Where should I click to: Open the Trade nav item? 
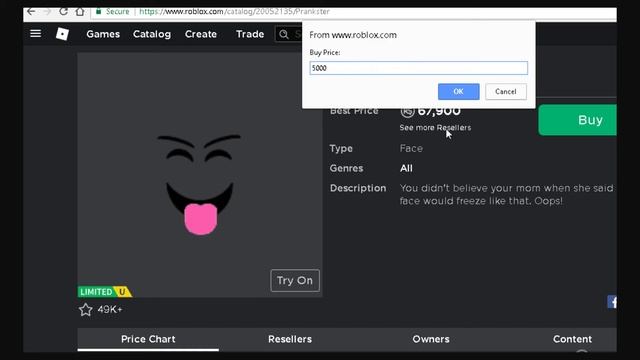(x=250, y=34)
